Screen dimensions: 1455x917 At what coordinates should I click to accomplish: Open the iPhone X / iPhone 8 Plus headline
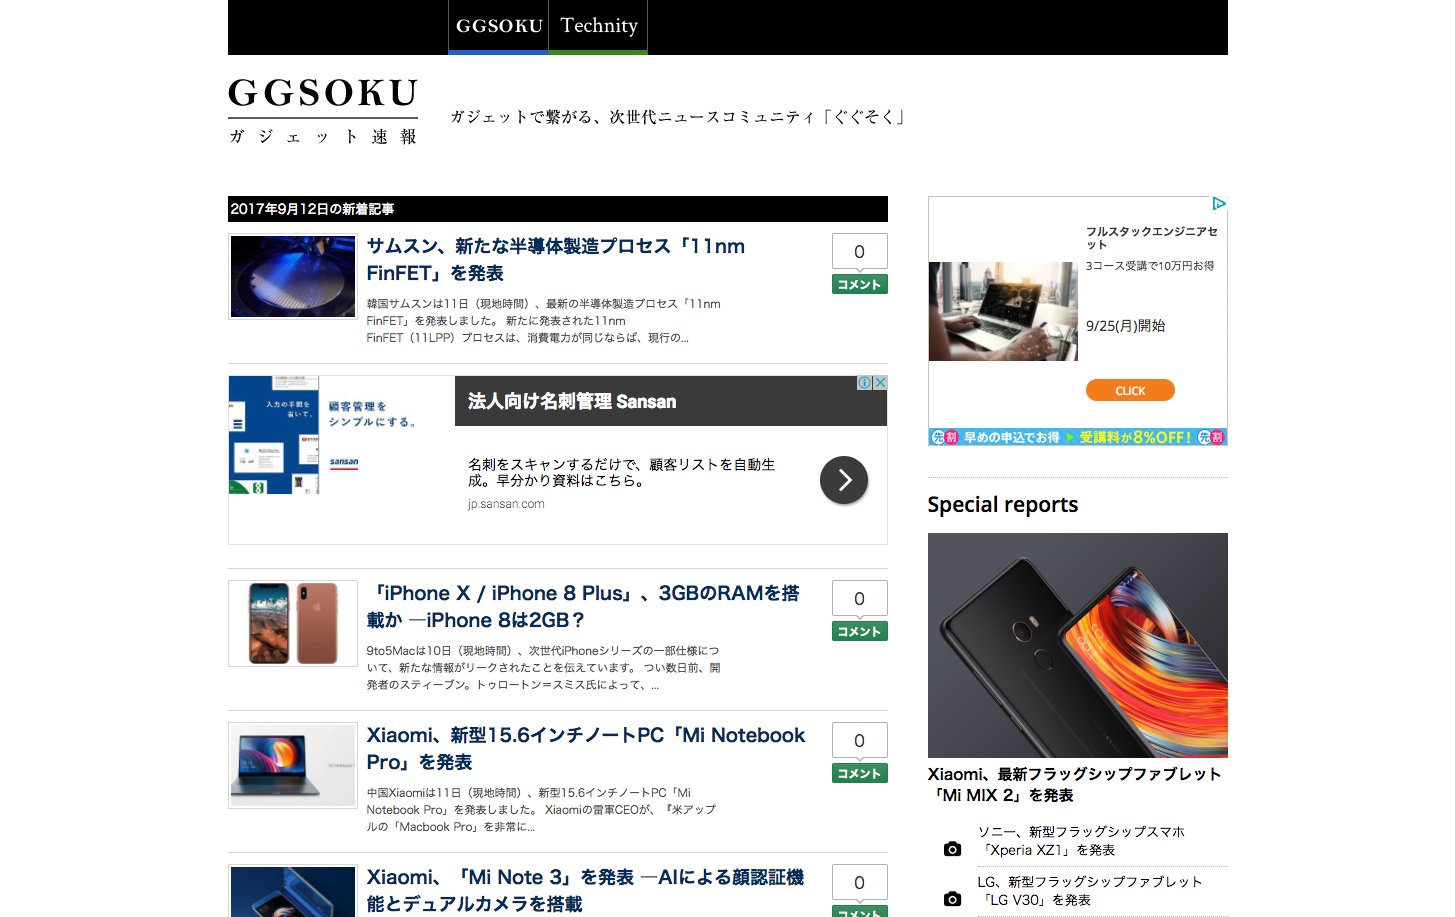(x=583, y=606)
